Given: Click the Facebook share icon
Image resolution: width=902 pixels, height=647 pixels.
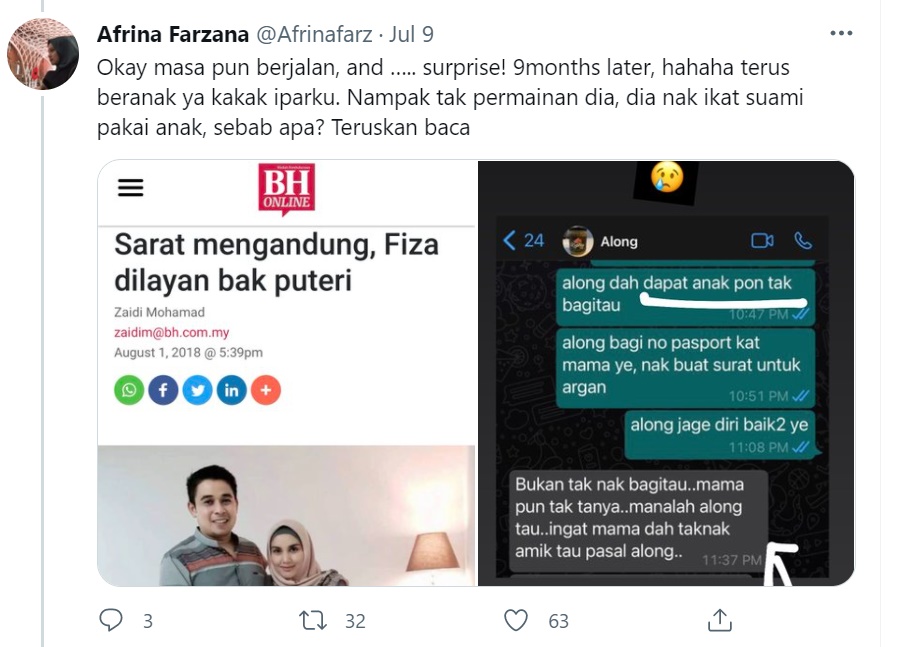Looking at the screenshot, I should point(163,391).
